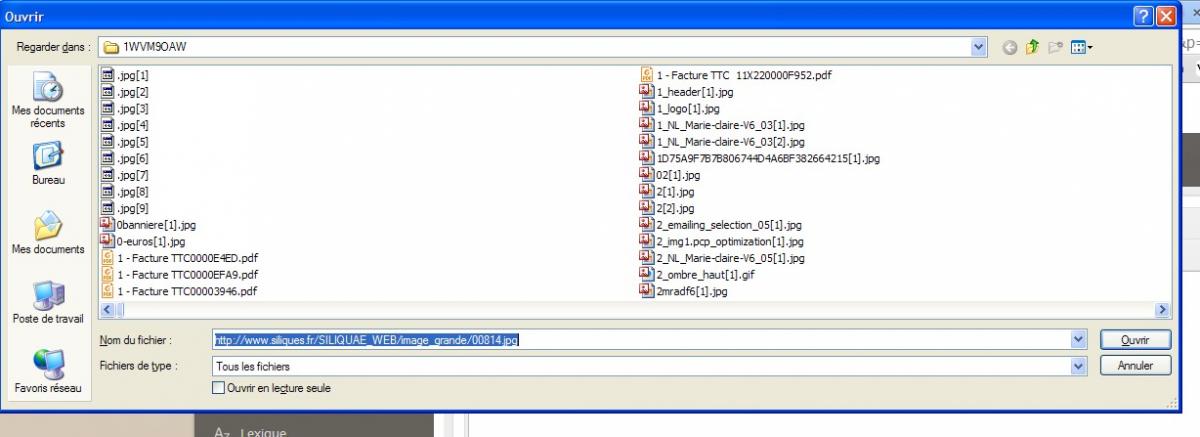Select file .jpg[8]
Screen dimensions: 1200x437
point(133,191)
